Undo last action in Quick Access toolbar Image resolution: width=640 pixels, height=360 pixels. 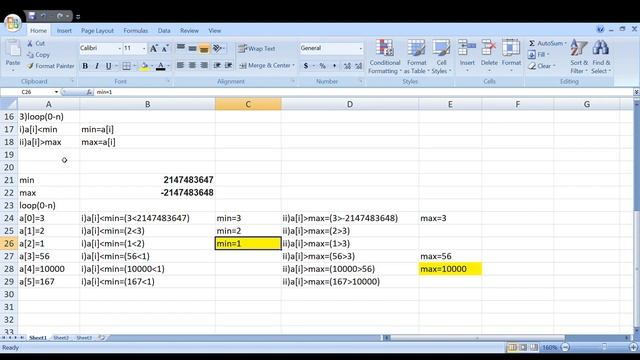[x=43, y=16]
